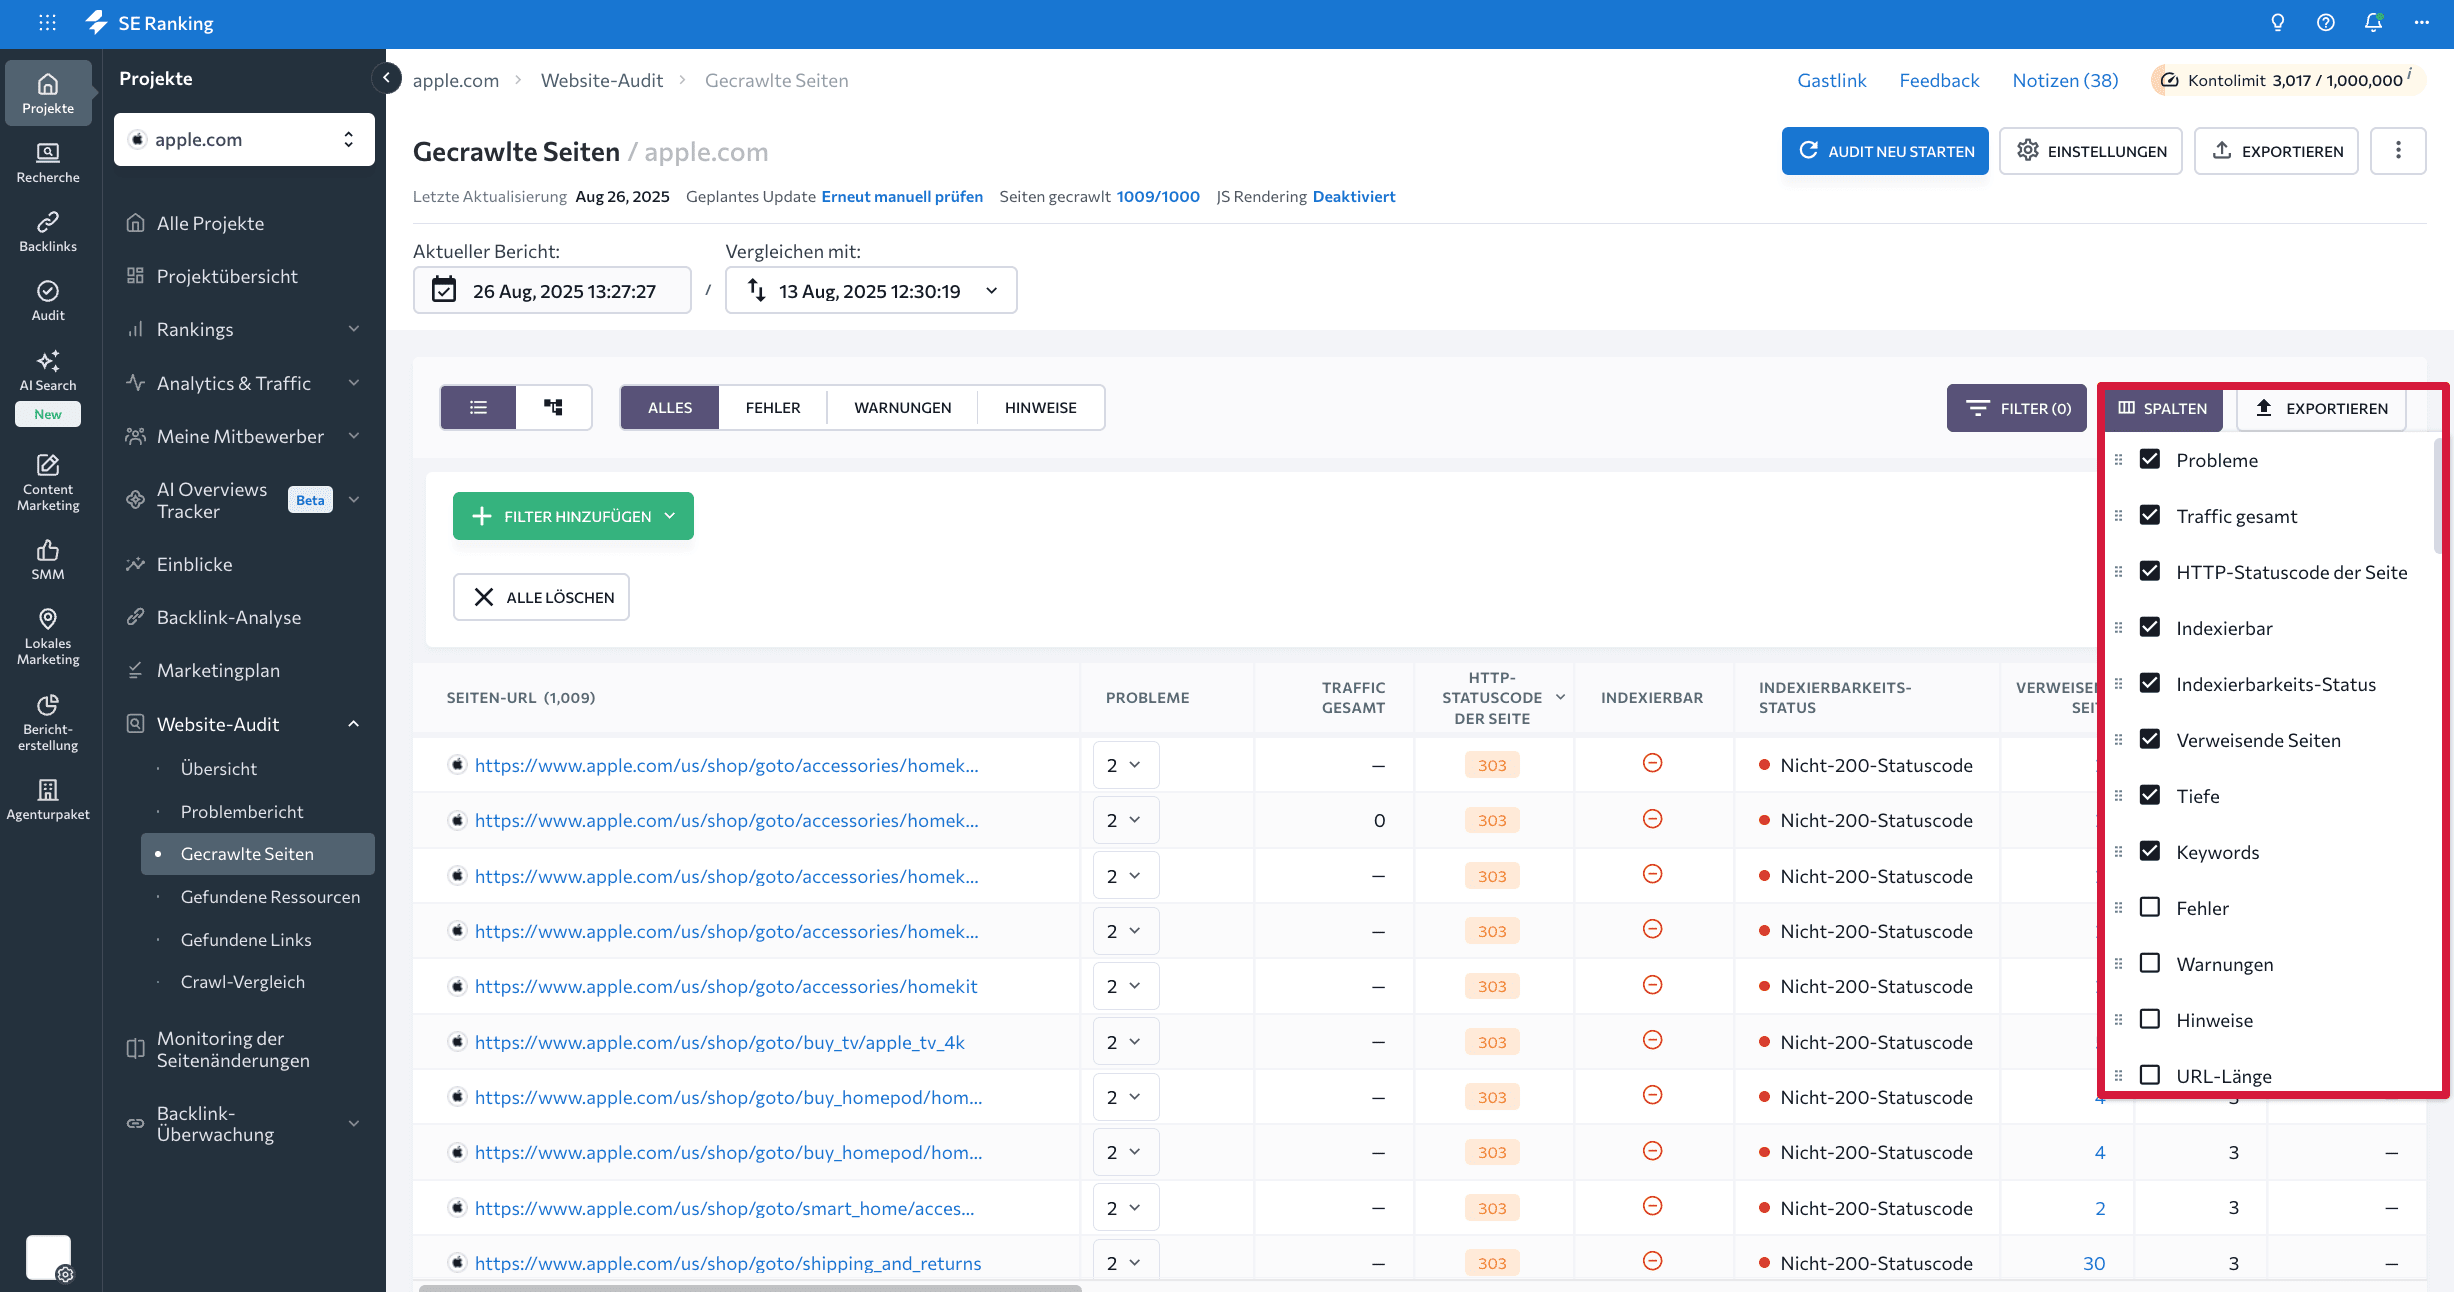This screenshot has height=1292, width=2455.
Task: Open the help question mark icon
Action: (2326, 22)
